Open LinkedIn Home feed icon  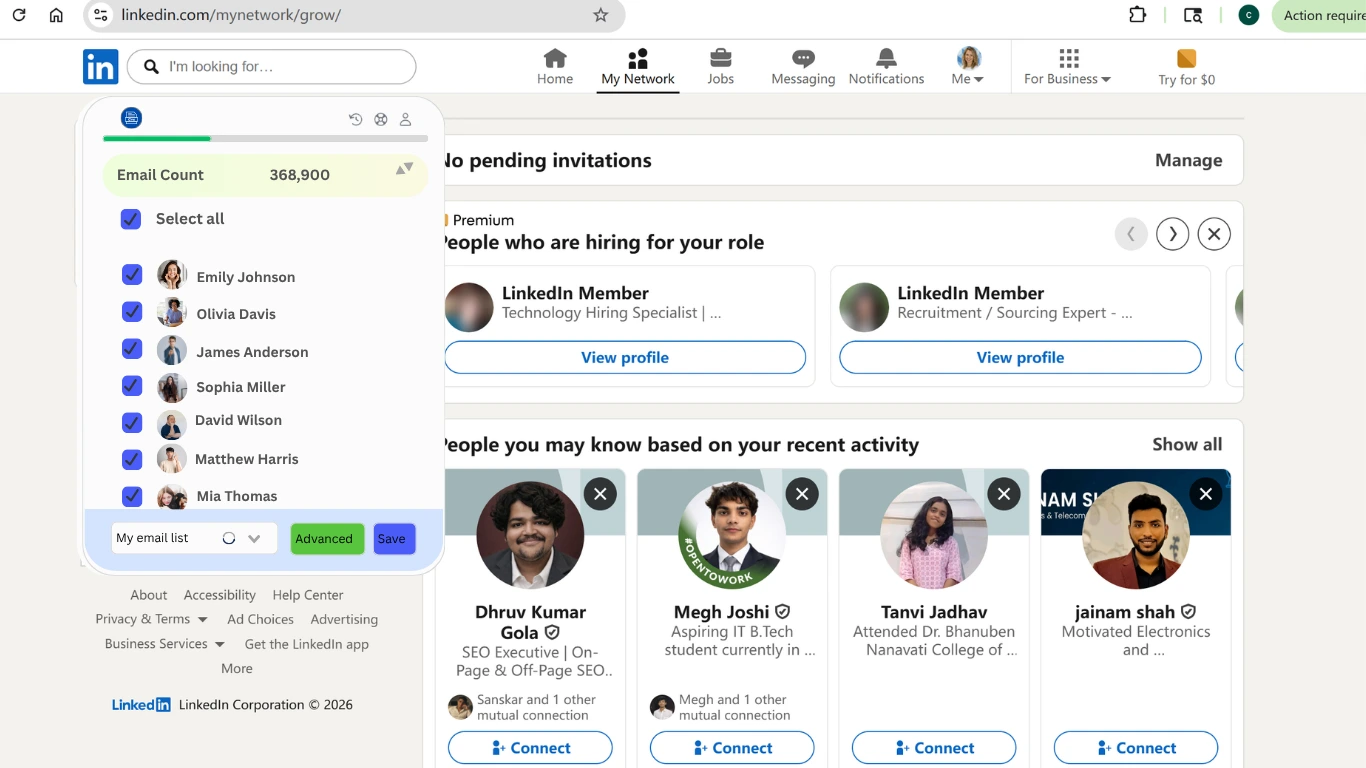[x=554, y=60]
